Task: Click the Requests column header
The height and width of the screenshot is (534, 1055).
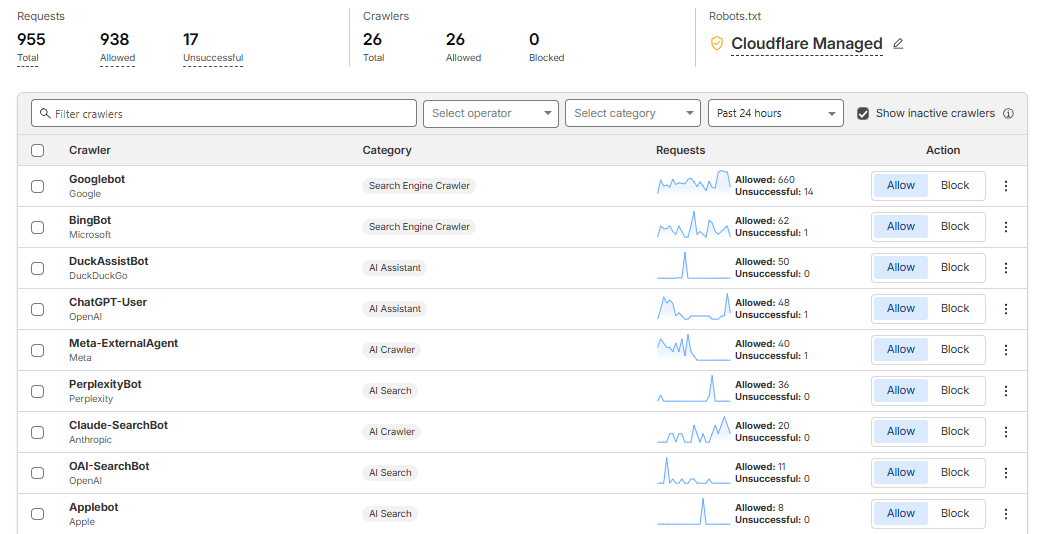Action: click(680, 151)
